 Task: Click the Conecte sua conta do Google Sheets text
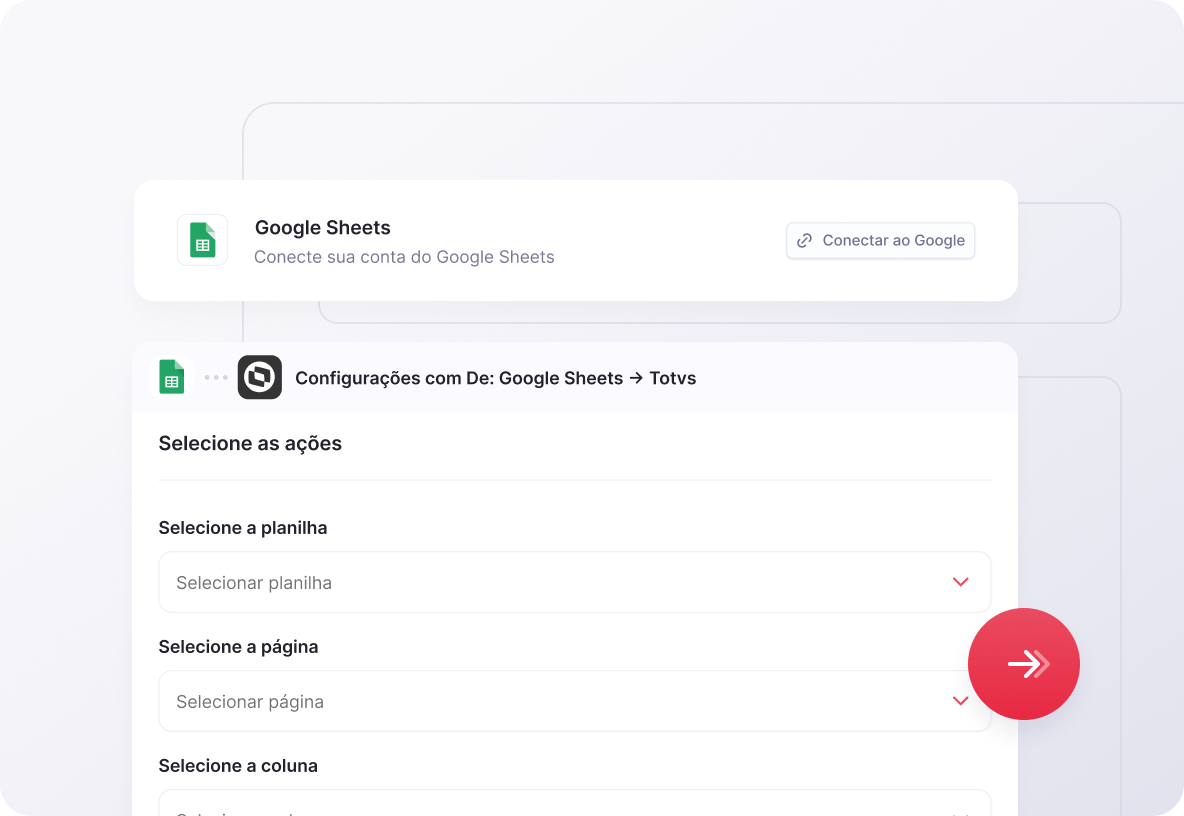point(404,257)
